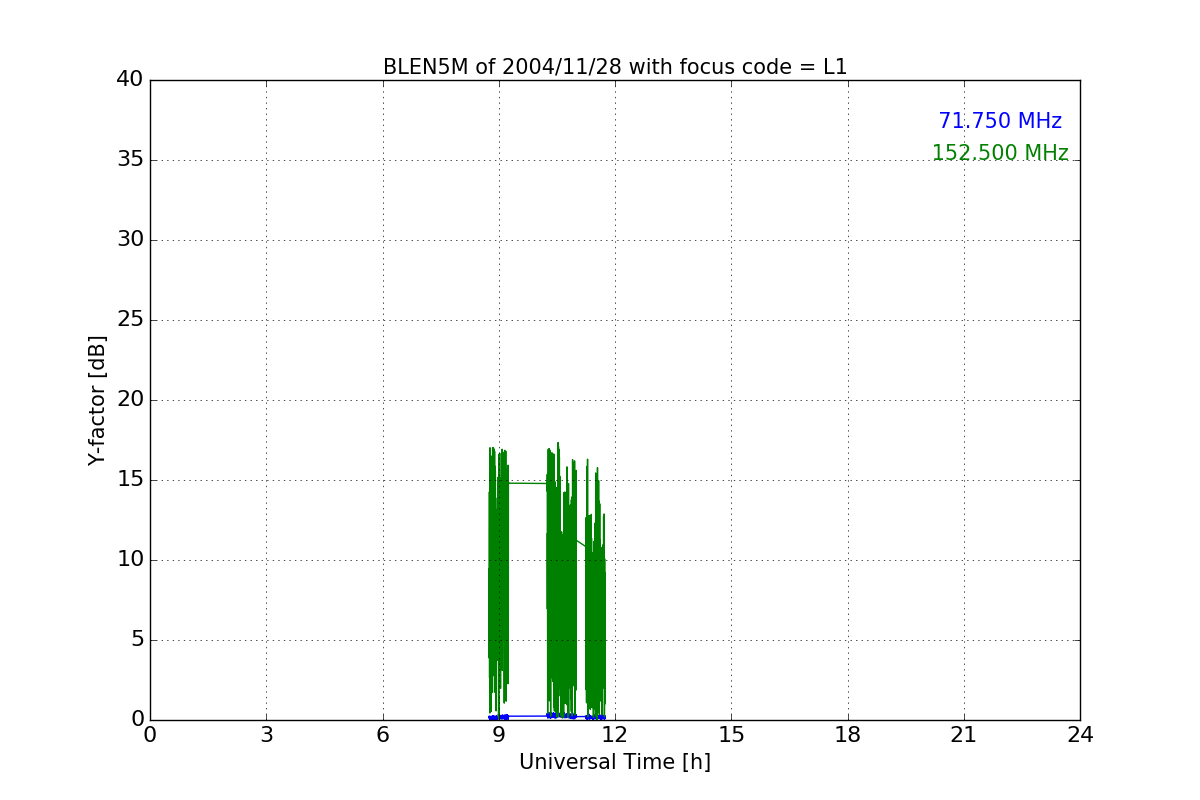Click y-axis tick label 25
The width and height of the screenshot is (1200, 800).
130,320
